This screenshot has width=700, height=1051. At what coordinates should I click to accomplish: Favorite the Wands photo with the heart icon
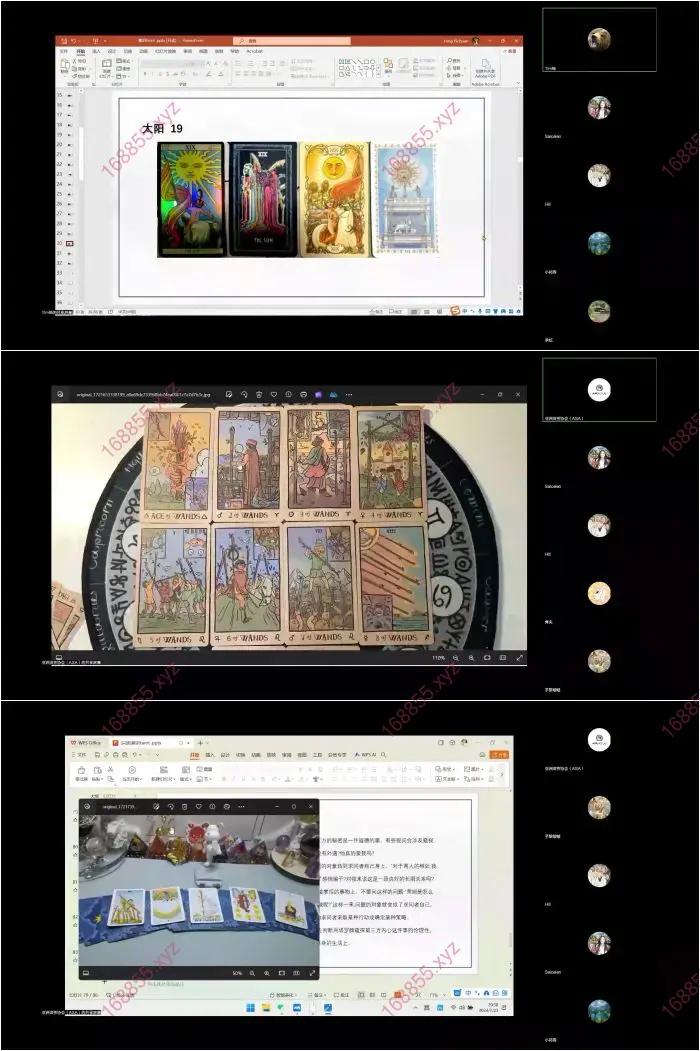click(x=273, y=394)
